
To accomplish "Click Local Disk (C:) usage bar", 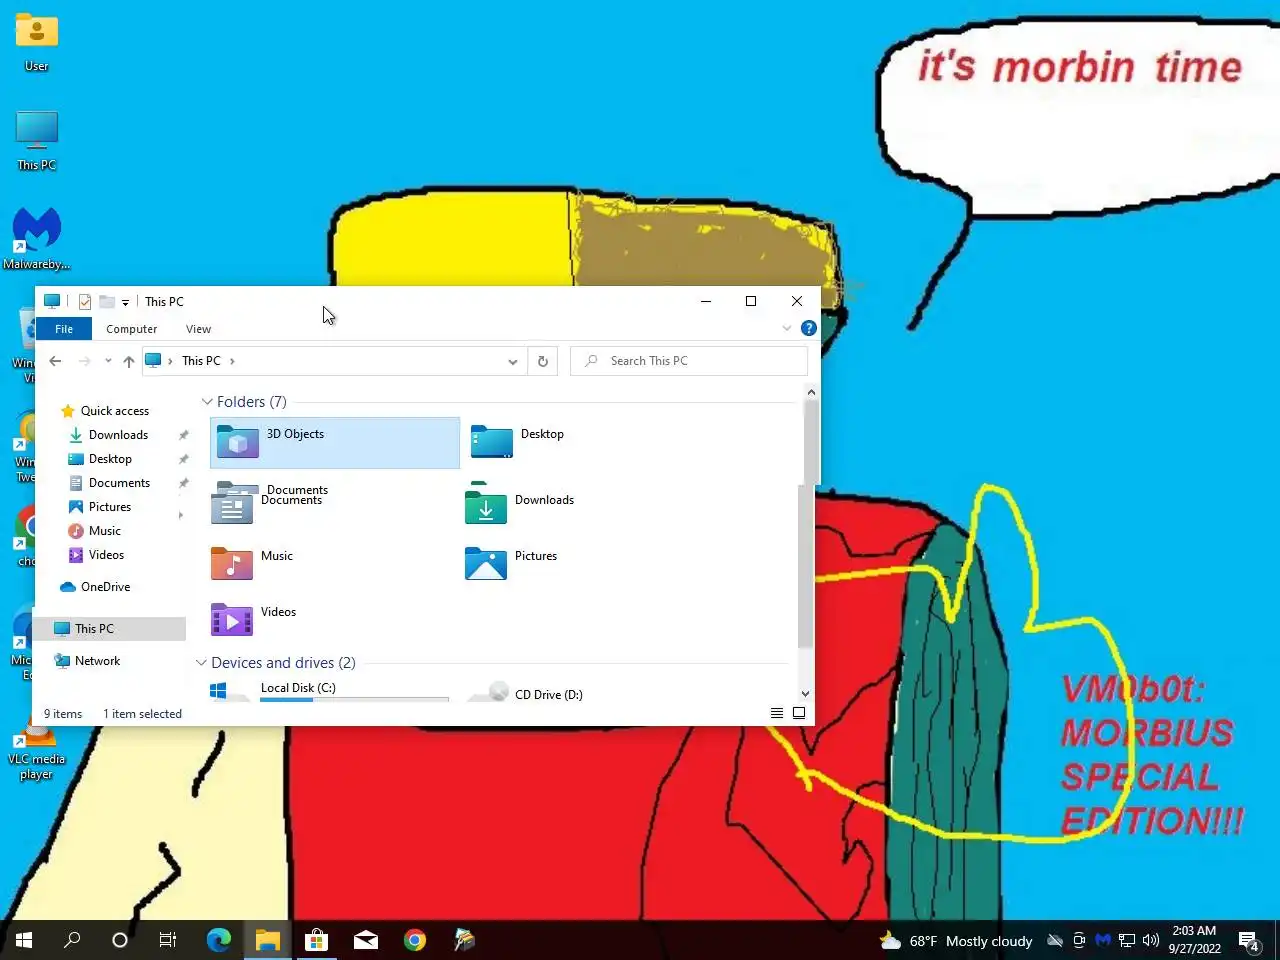I will (354, 699).
